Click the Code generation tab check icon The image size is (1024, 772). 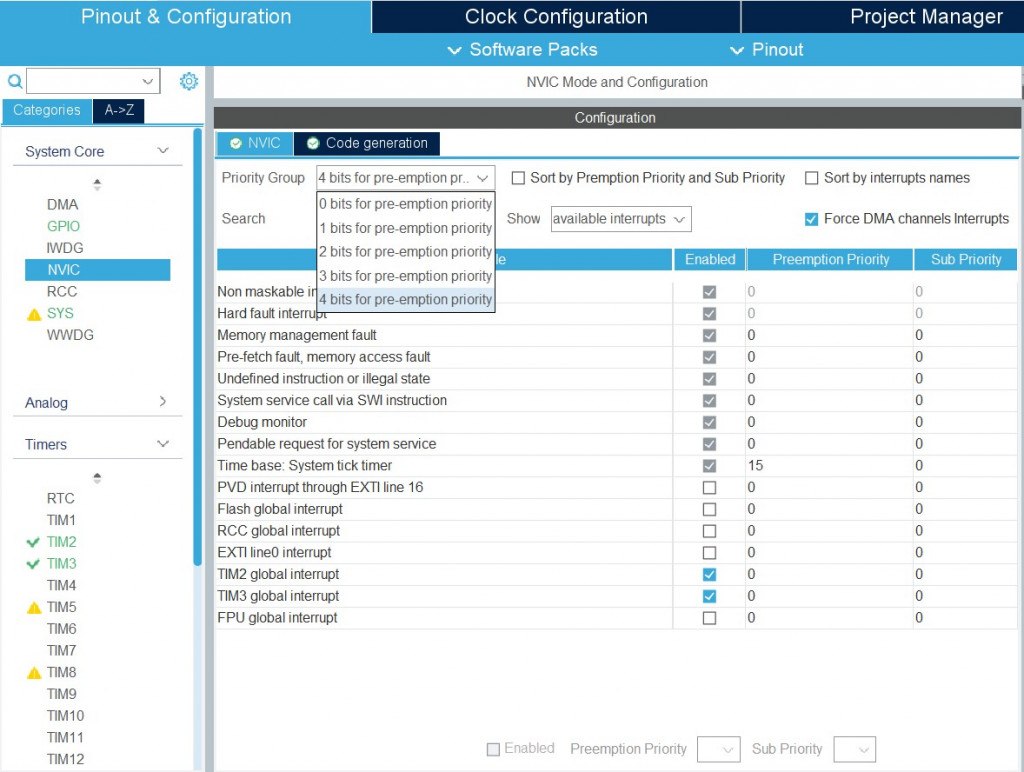313,143
